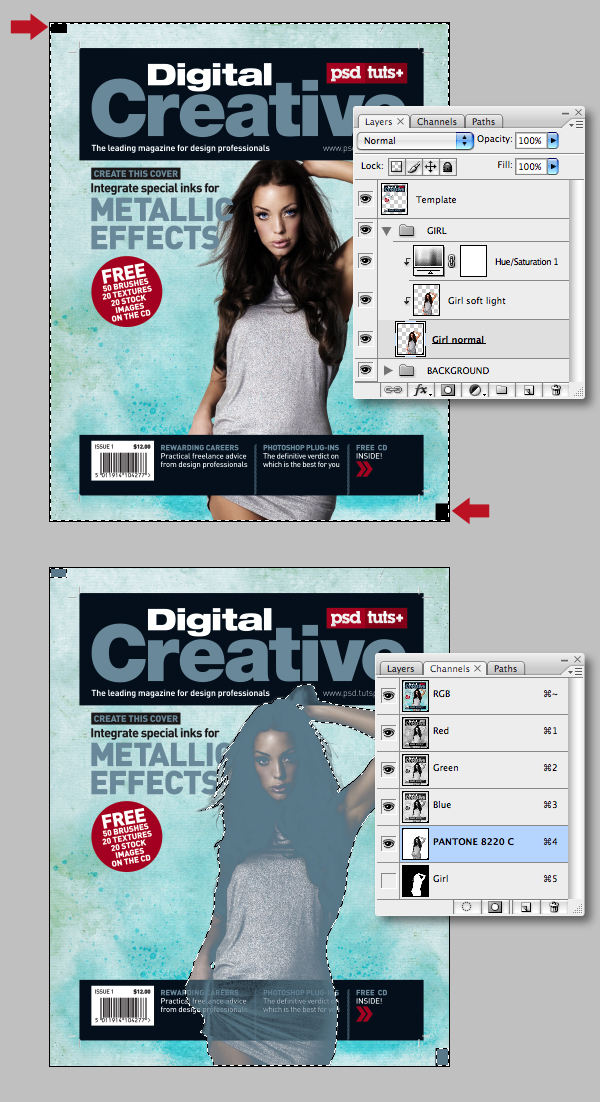Open the Fill slider arrow
The image size is (600, 1102).
[x=553, y=167]
